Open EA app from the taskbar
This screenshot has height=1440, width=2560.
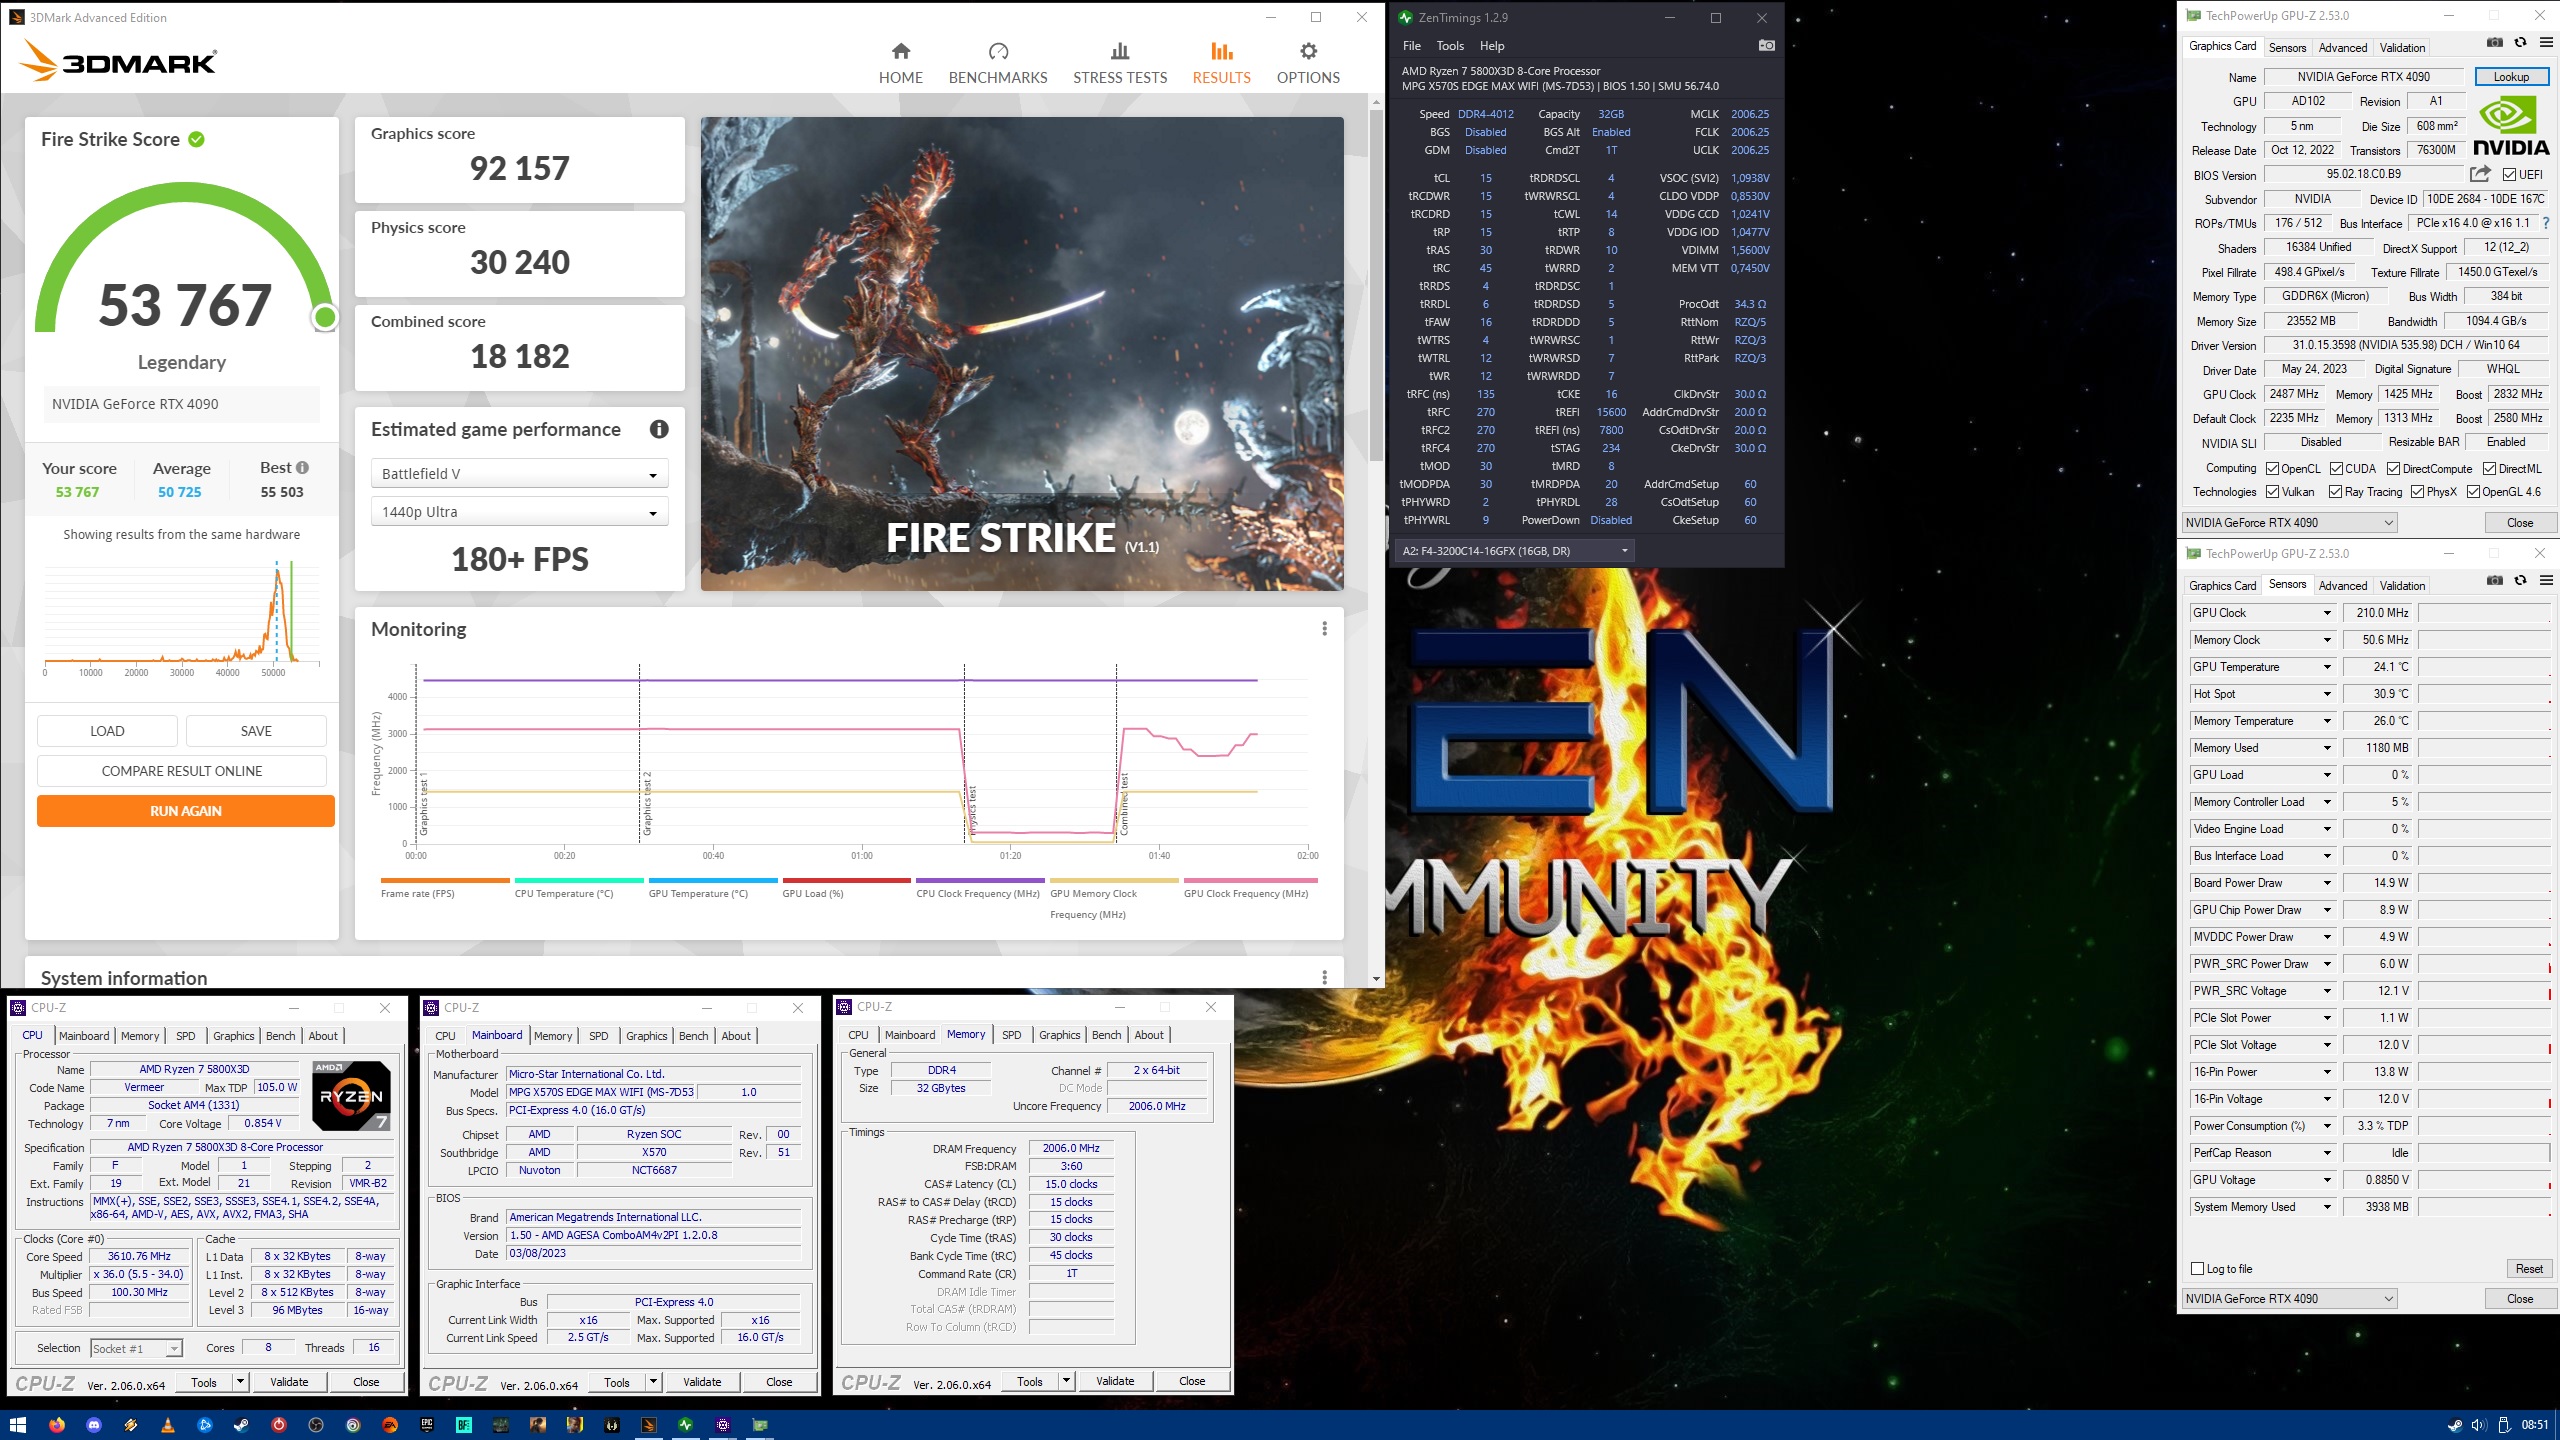(390, 1425)
